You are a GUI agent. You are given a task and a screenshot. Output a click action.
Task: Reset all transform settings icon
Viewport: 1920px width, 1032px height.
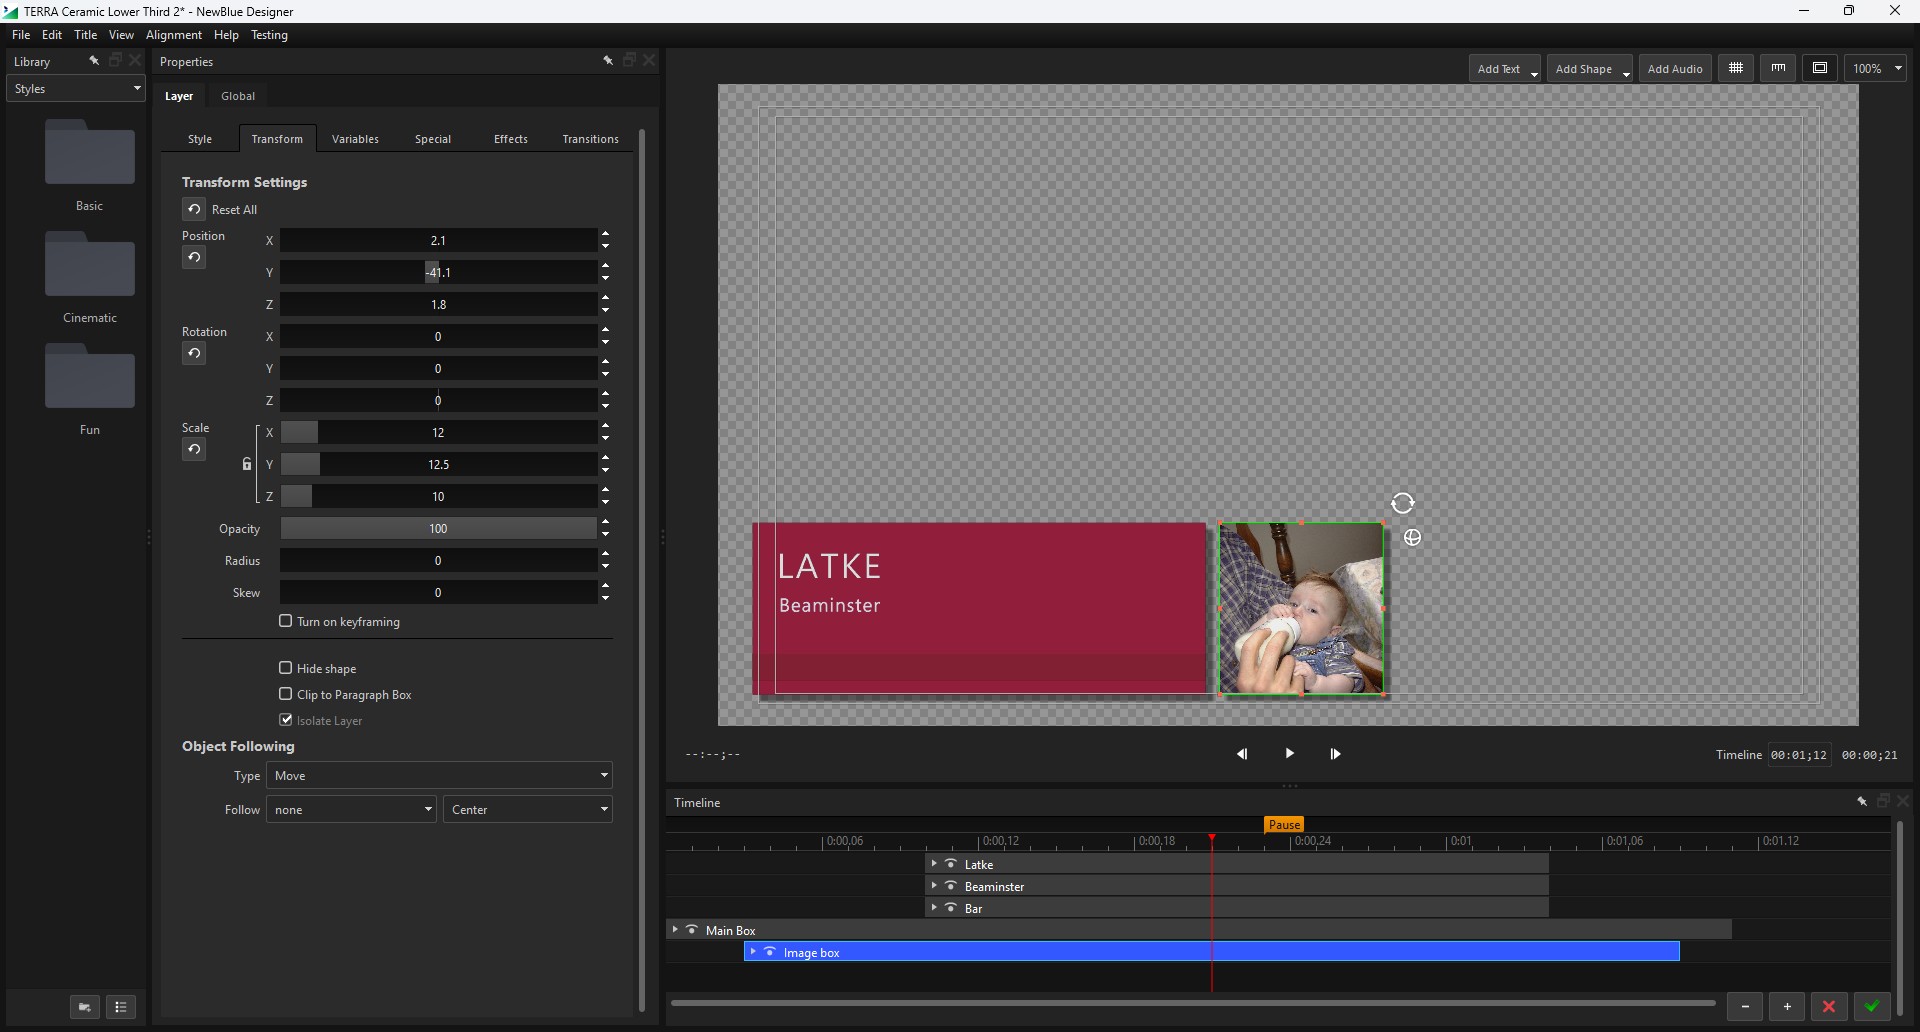pyautogui.click(x=194, y=209)
